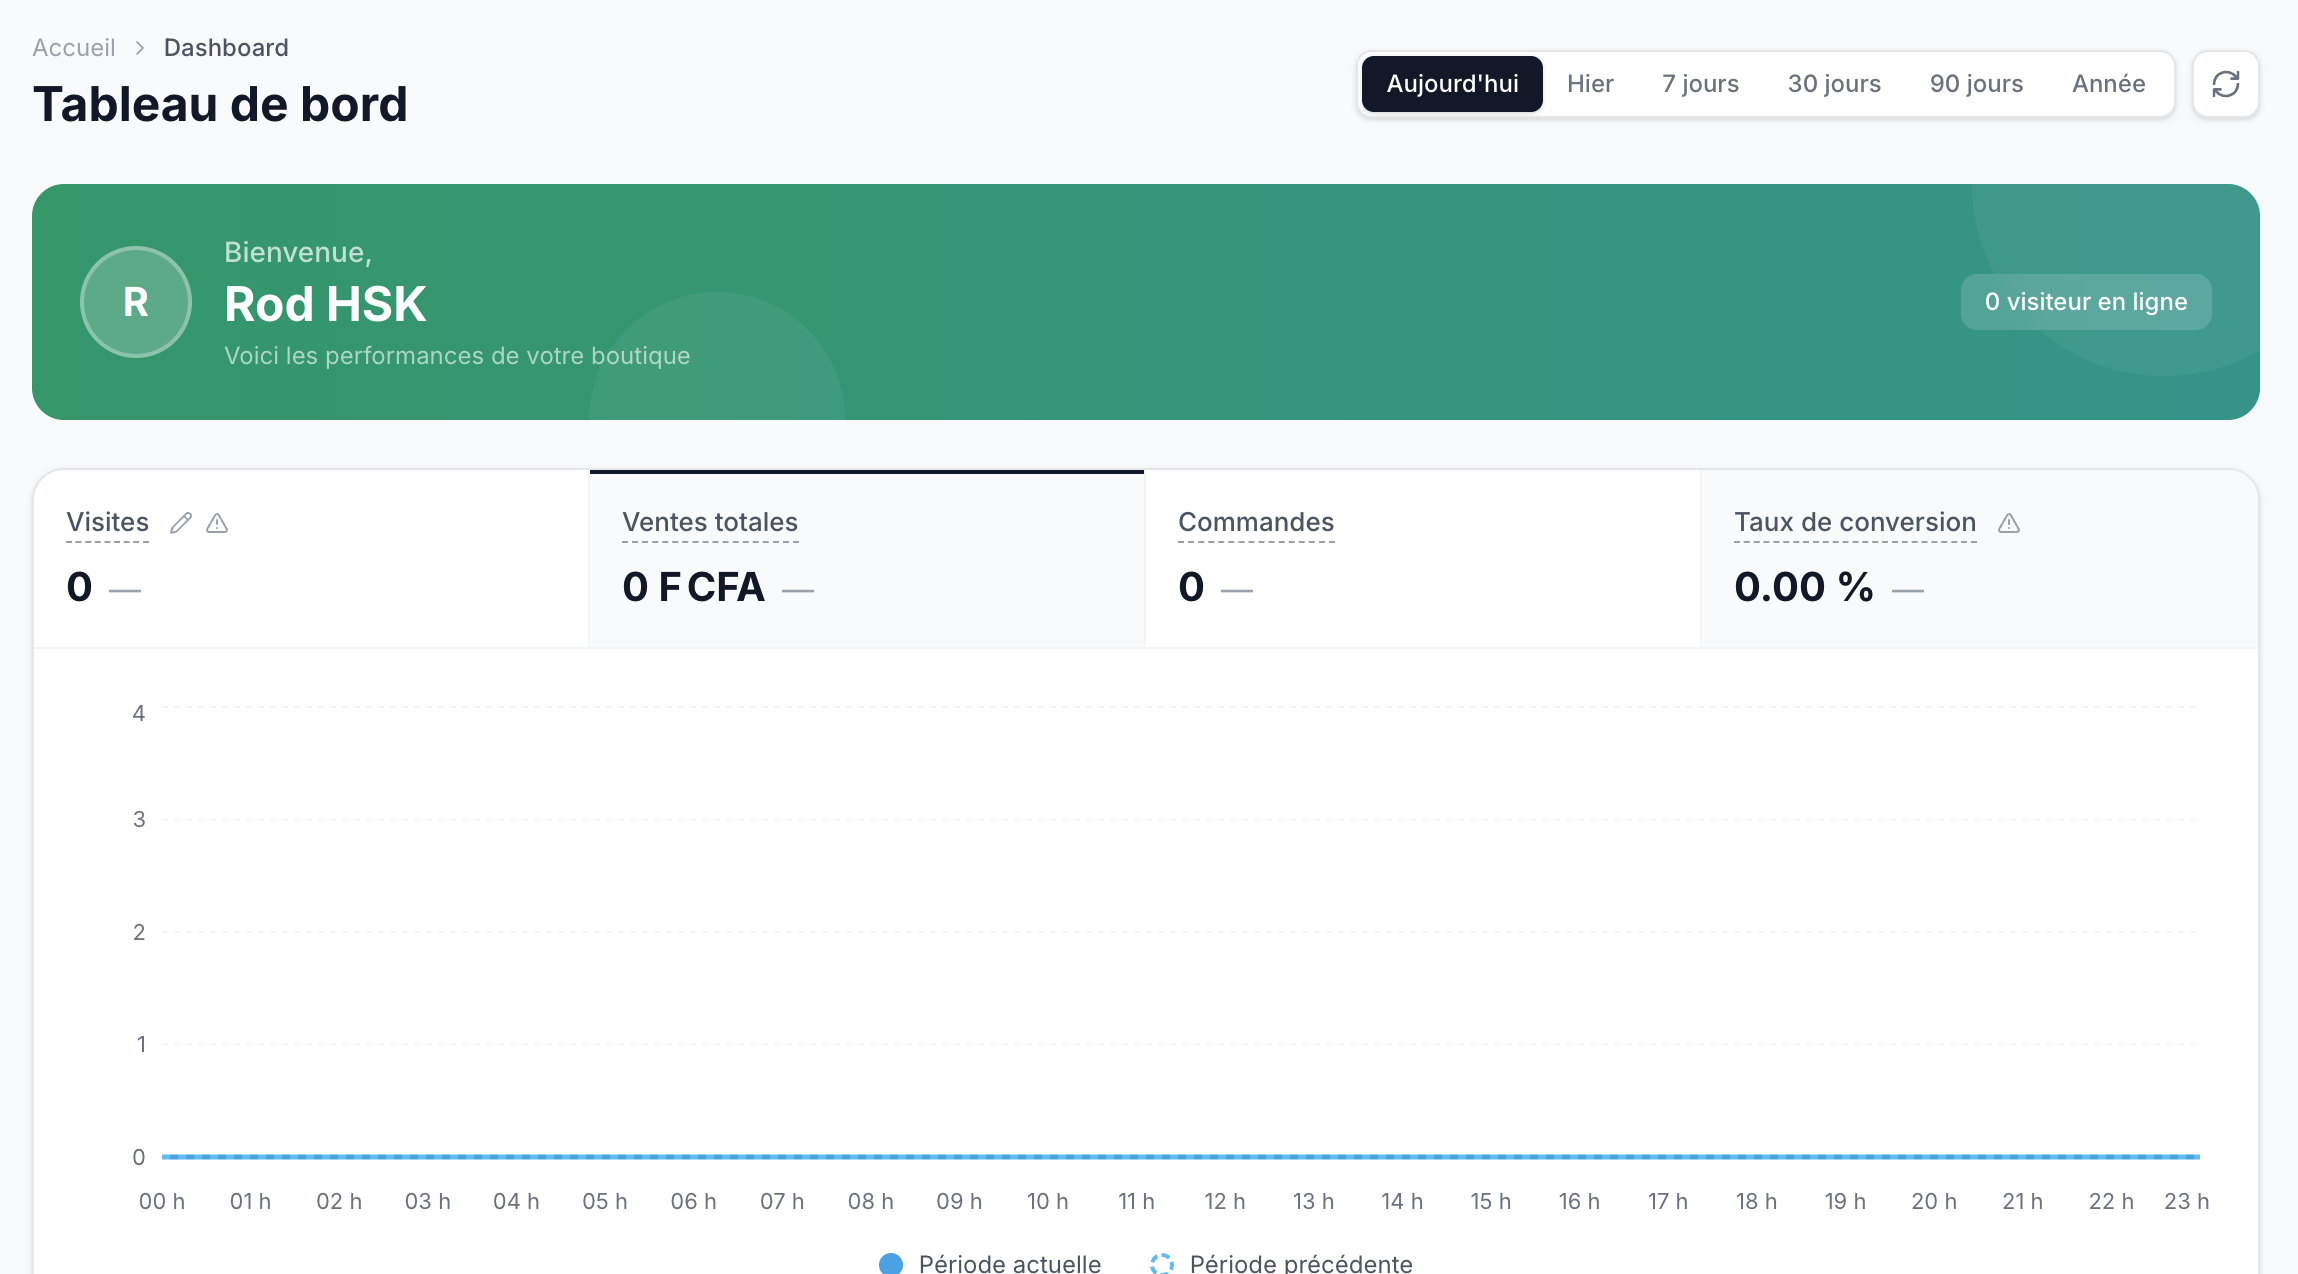
Task: Select the Ventes totales metric card
Action: coord(867,559)
